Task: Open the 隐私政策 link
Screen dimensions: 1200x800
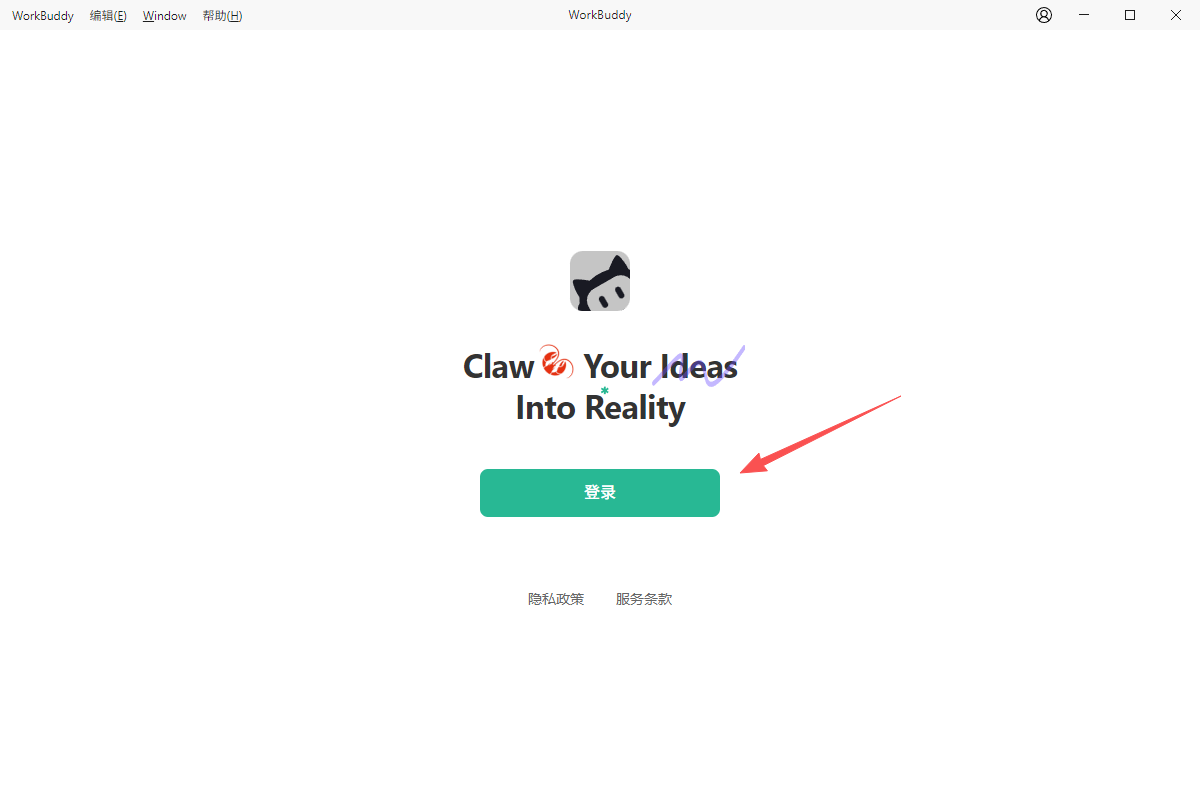Action: pos(556,599)
